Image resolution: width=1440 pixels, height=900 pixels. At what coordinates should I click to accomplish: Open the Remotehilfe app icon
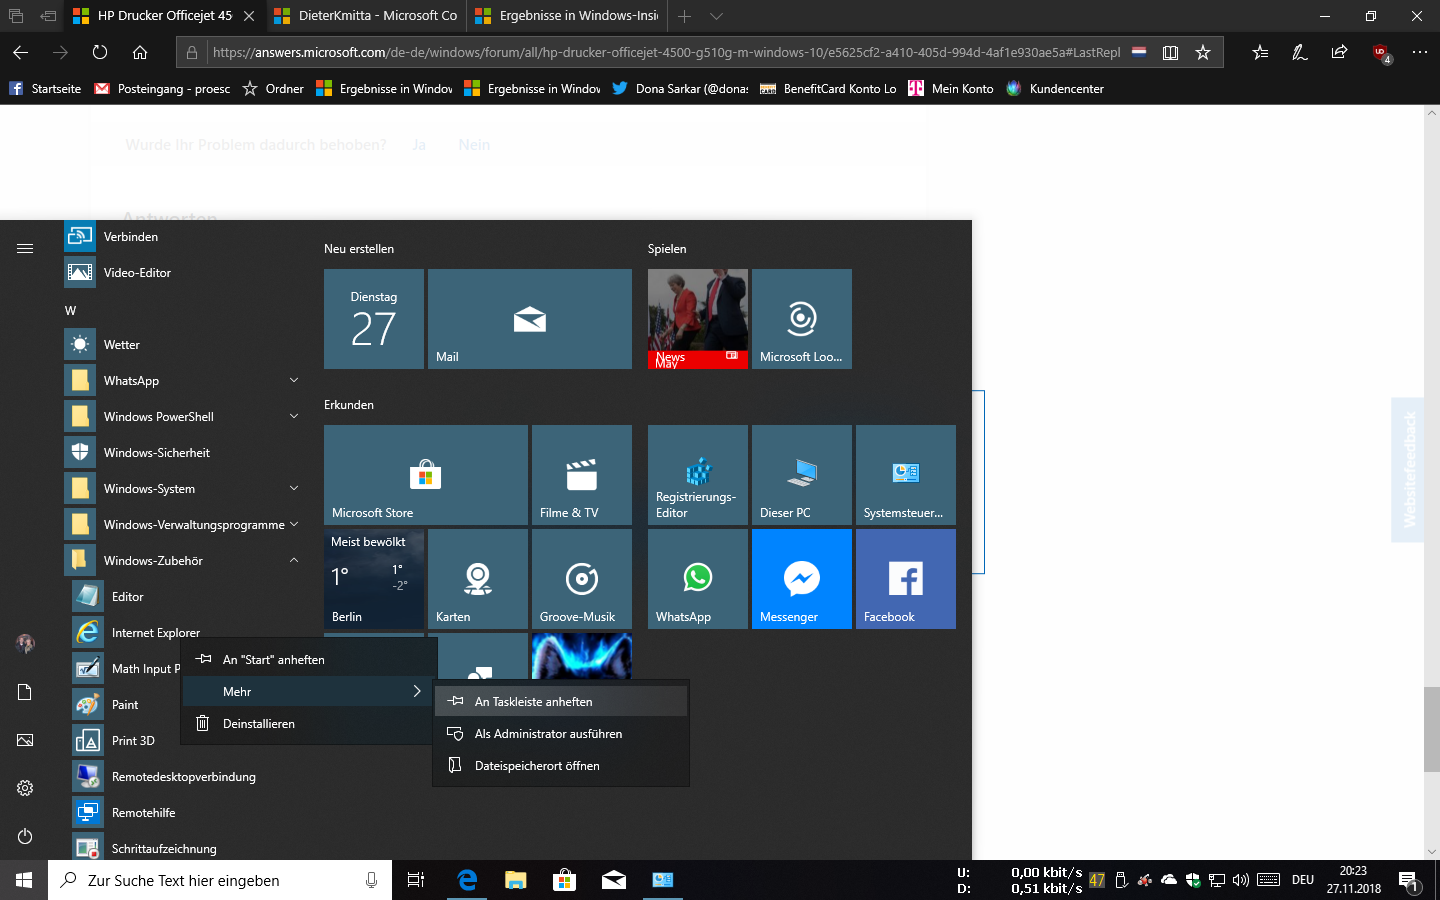point(88,812)
